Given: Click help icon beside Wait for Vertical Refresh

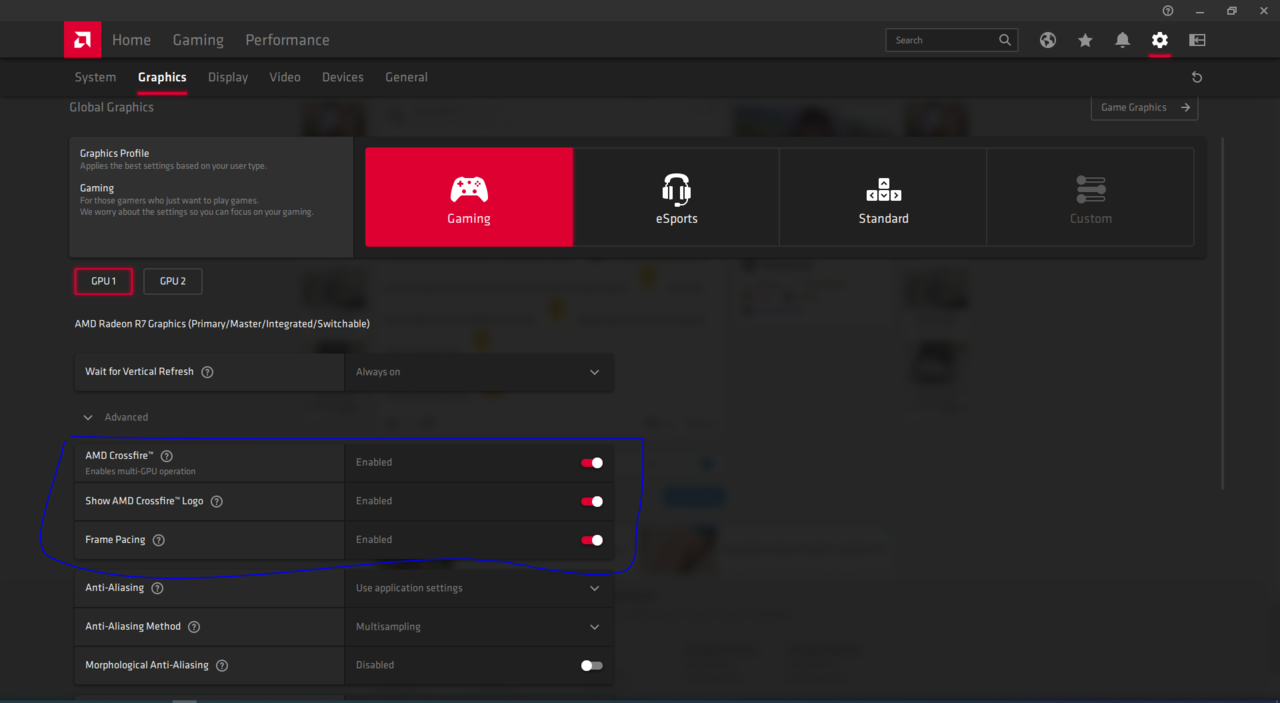Looking at the screenshot, I should (207, 372).
